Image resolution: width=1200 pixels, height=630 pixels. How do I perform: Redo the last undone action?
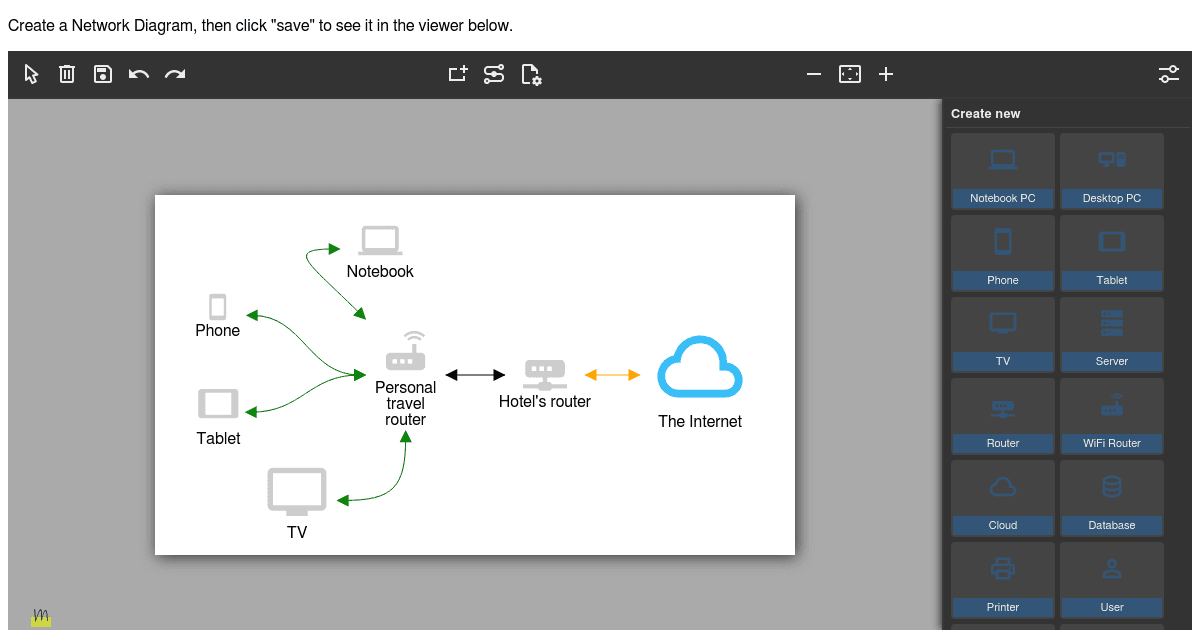(x=174, y=74)
